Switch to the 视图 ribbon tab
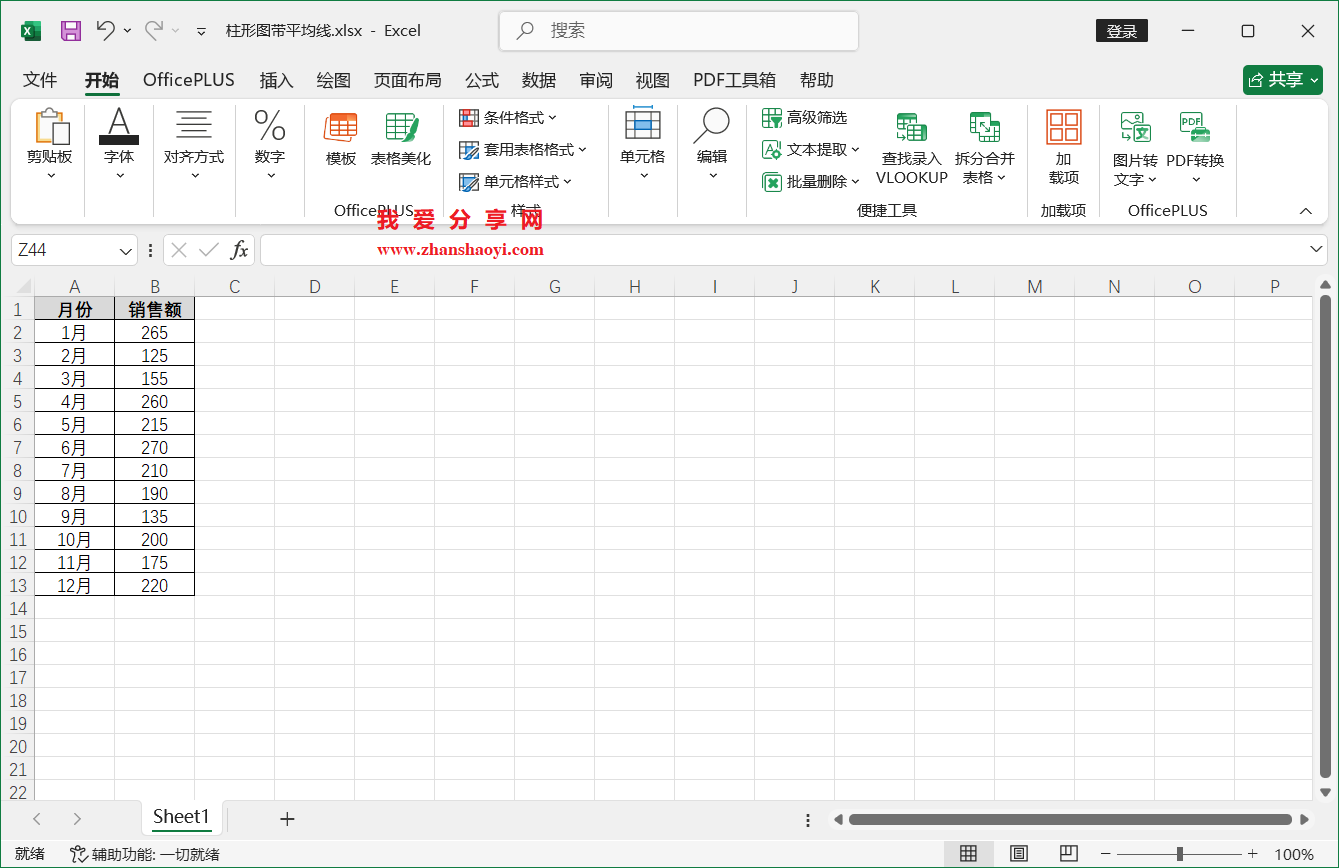This screenshot has height=868, width=1339. pos(653,80)
